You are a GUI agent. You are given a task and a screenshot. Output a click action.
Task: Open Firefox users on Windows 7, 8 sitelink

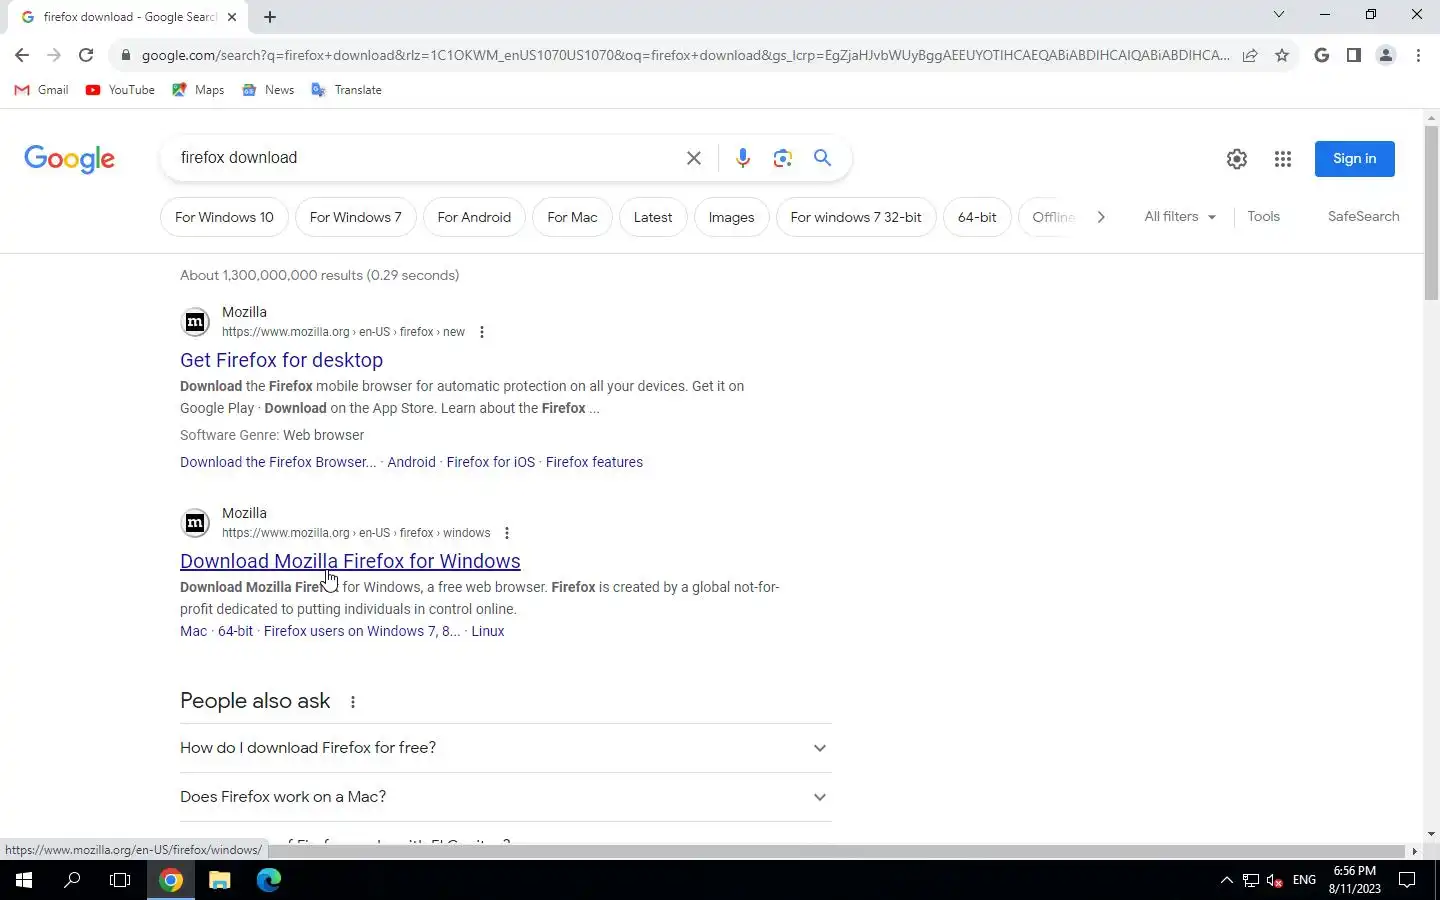point(362,631)
